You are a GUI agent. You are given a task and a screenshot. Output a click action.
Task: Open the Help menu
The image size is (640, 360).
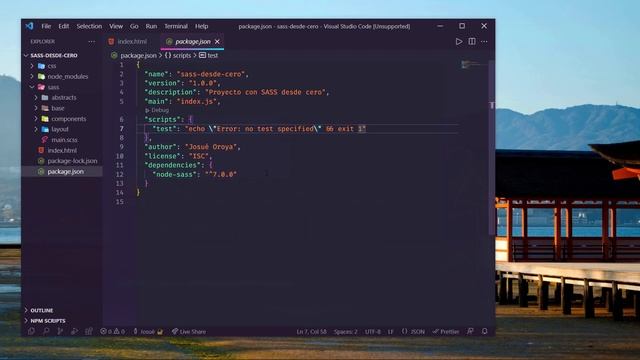[x=201, y=26]
